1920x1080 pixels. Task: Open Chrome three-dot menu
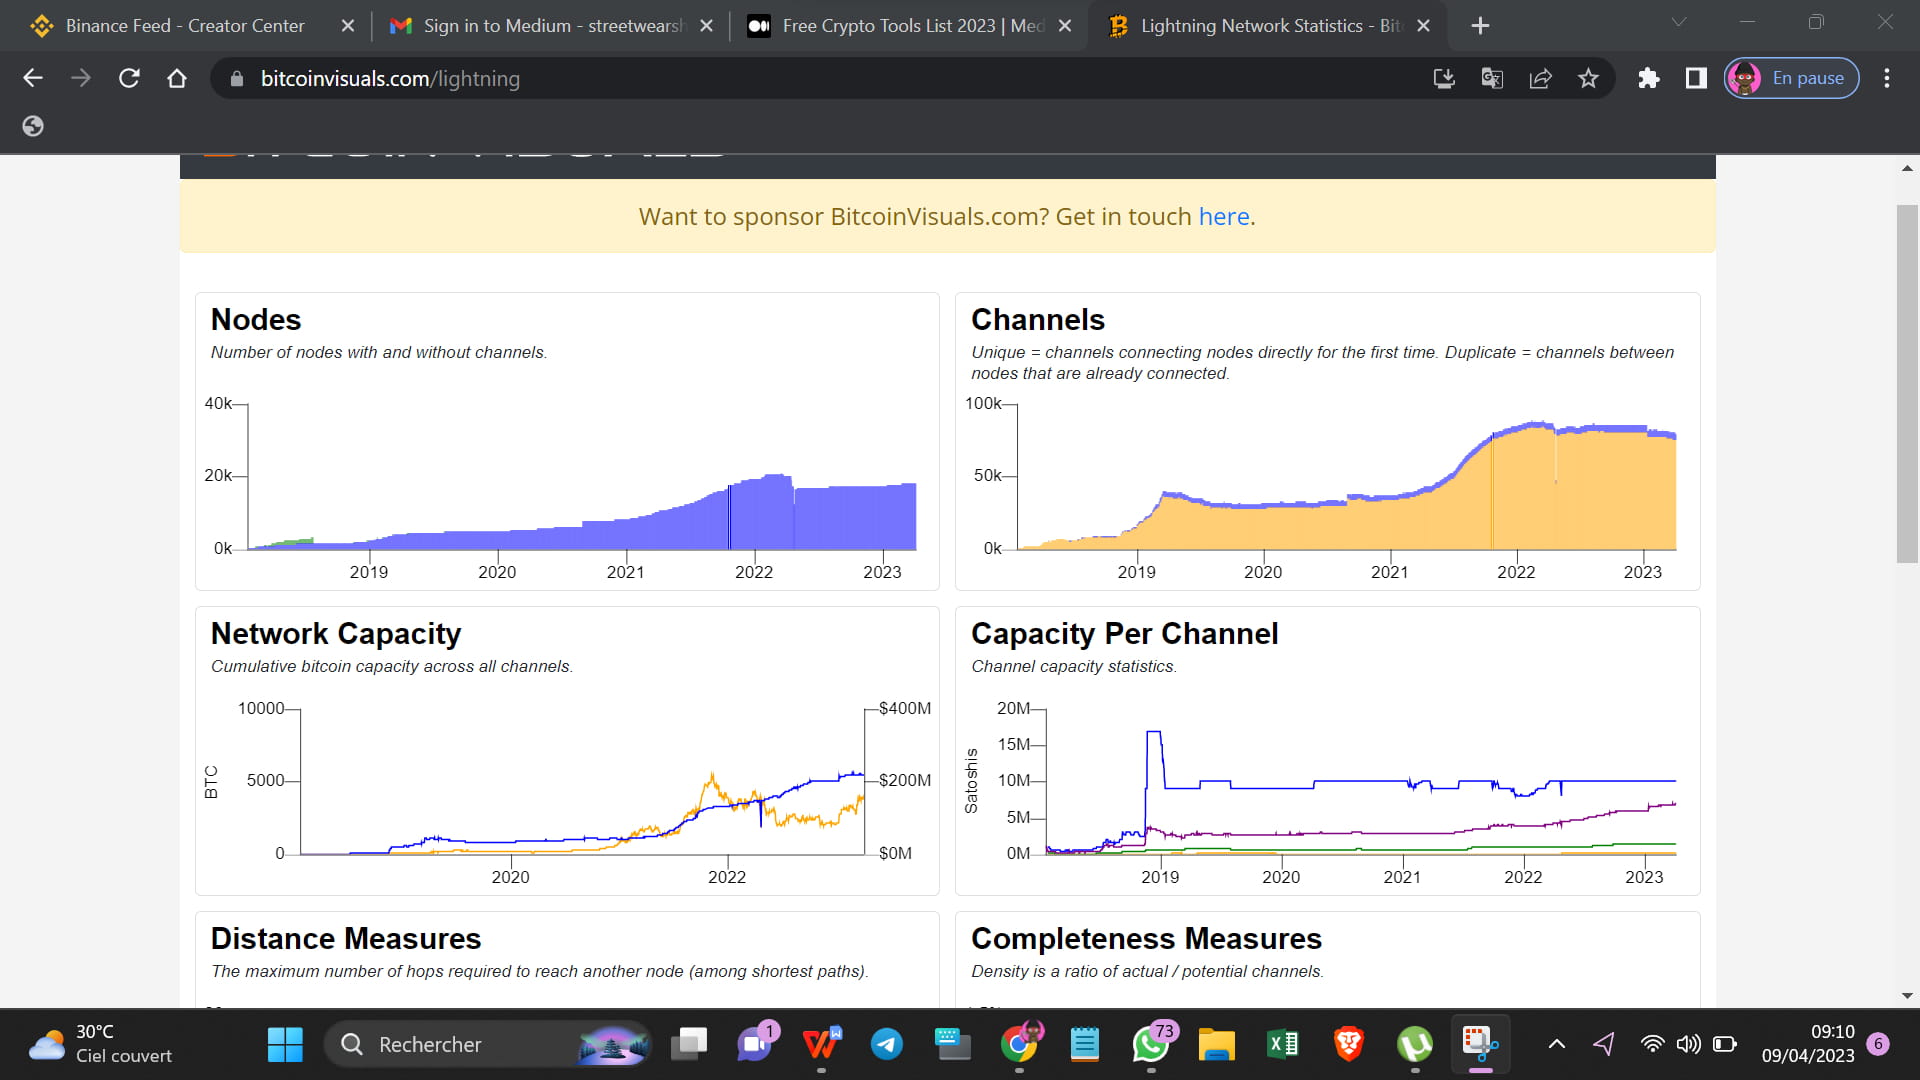click(1886, 78)
